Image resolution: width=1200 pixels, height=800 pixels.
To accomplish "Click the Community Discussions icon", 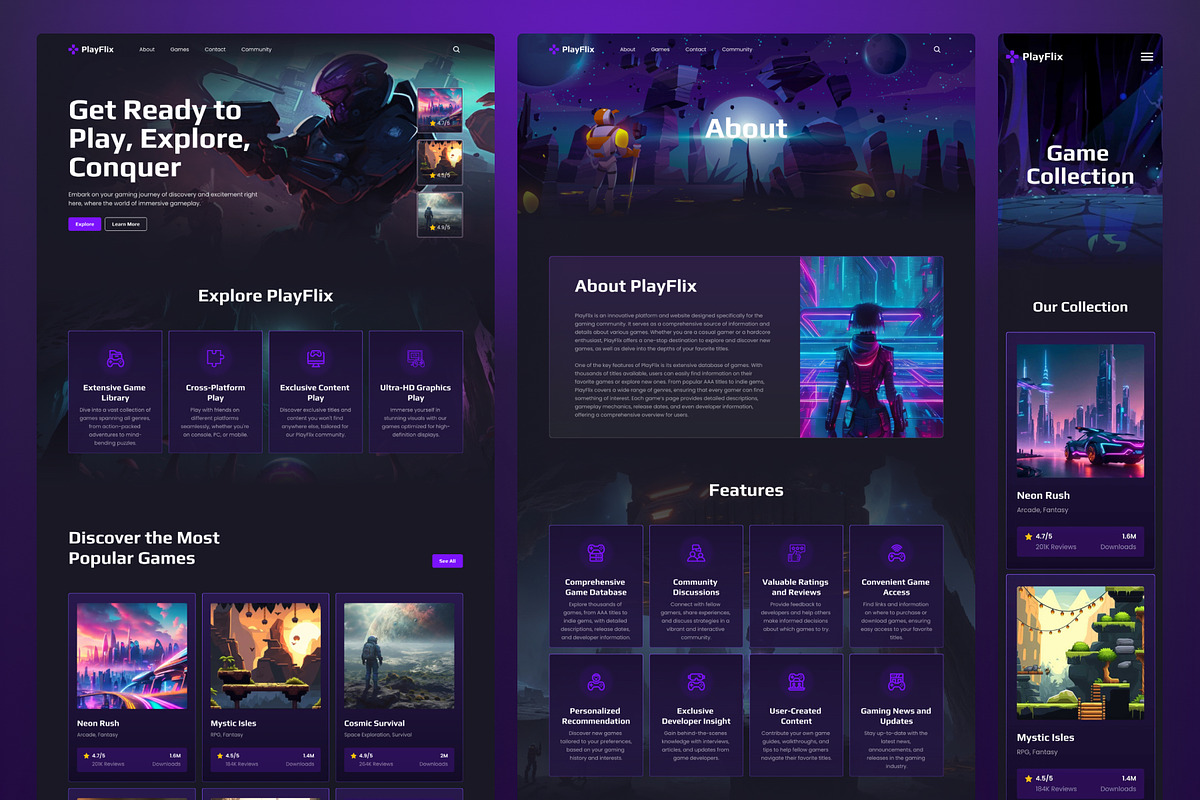I will [696, 552].
